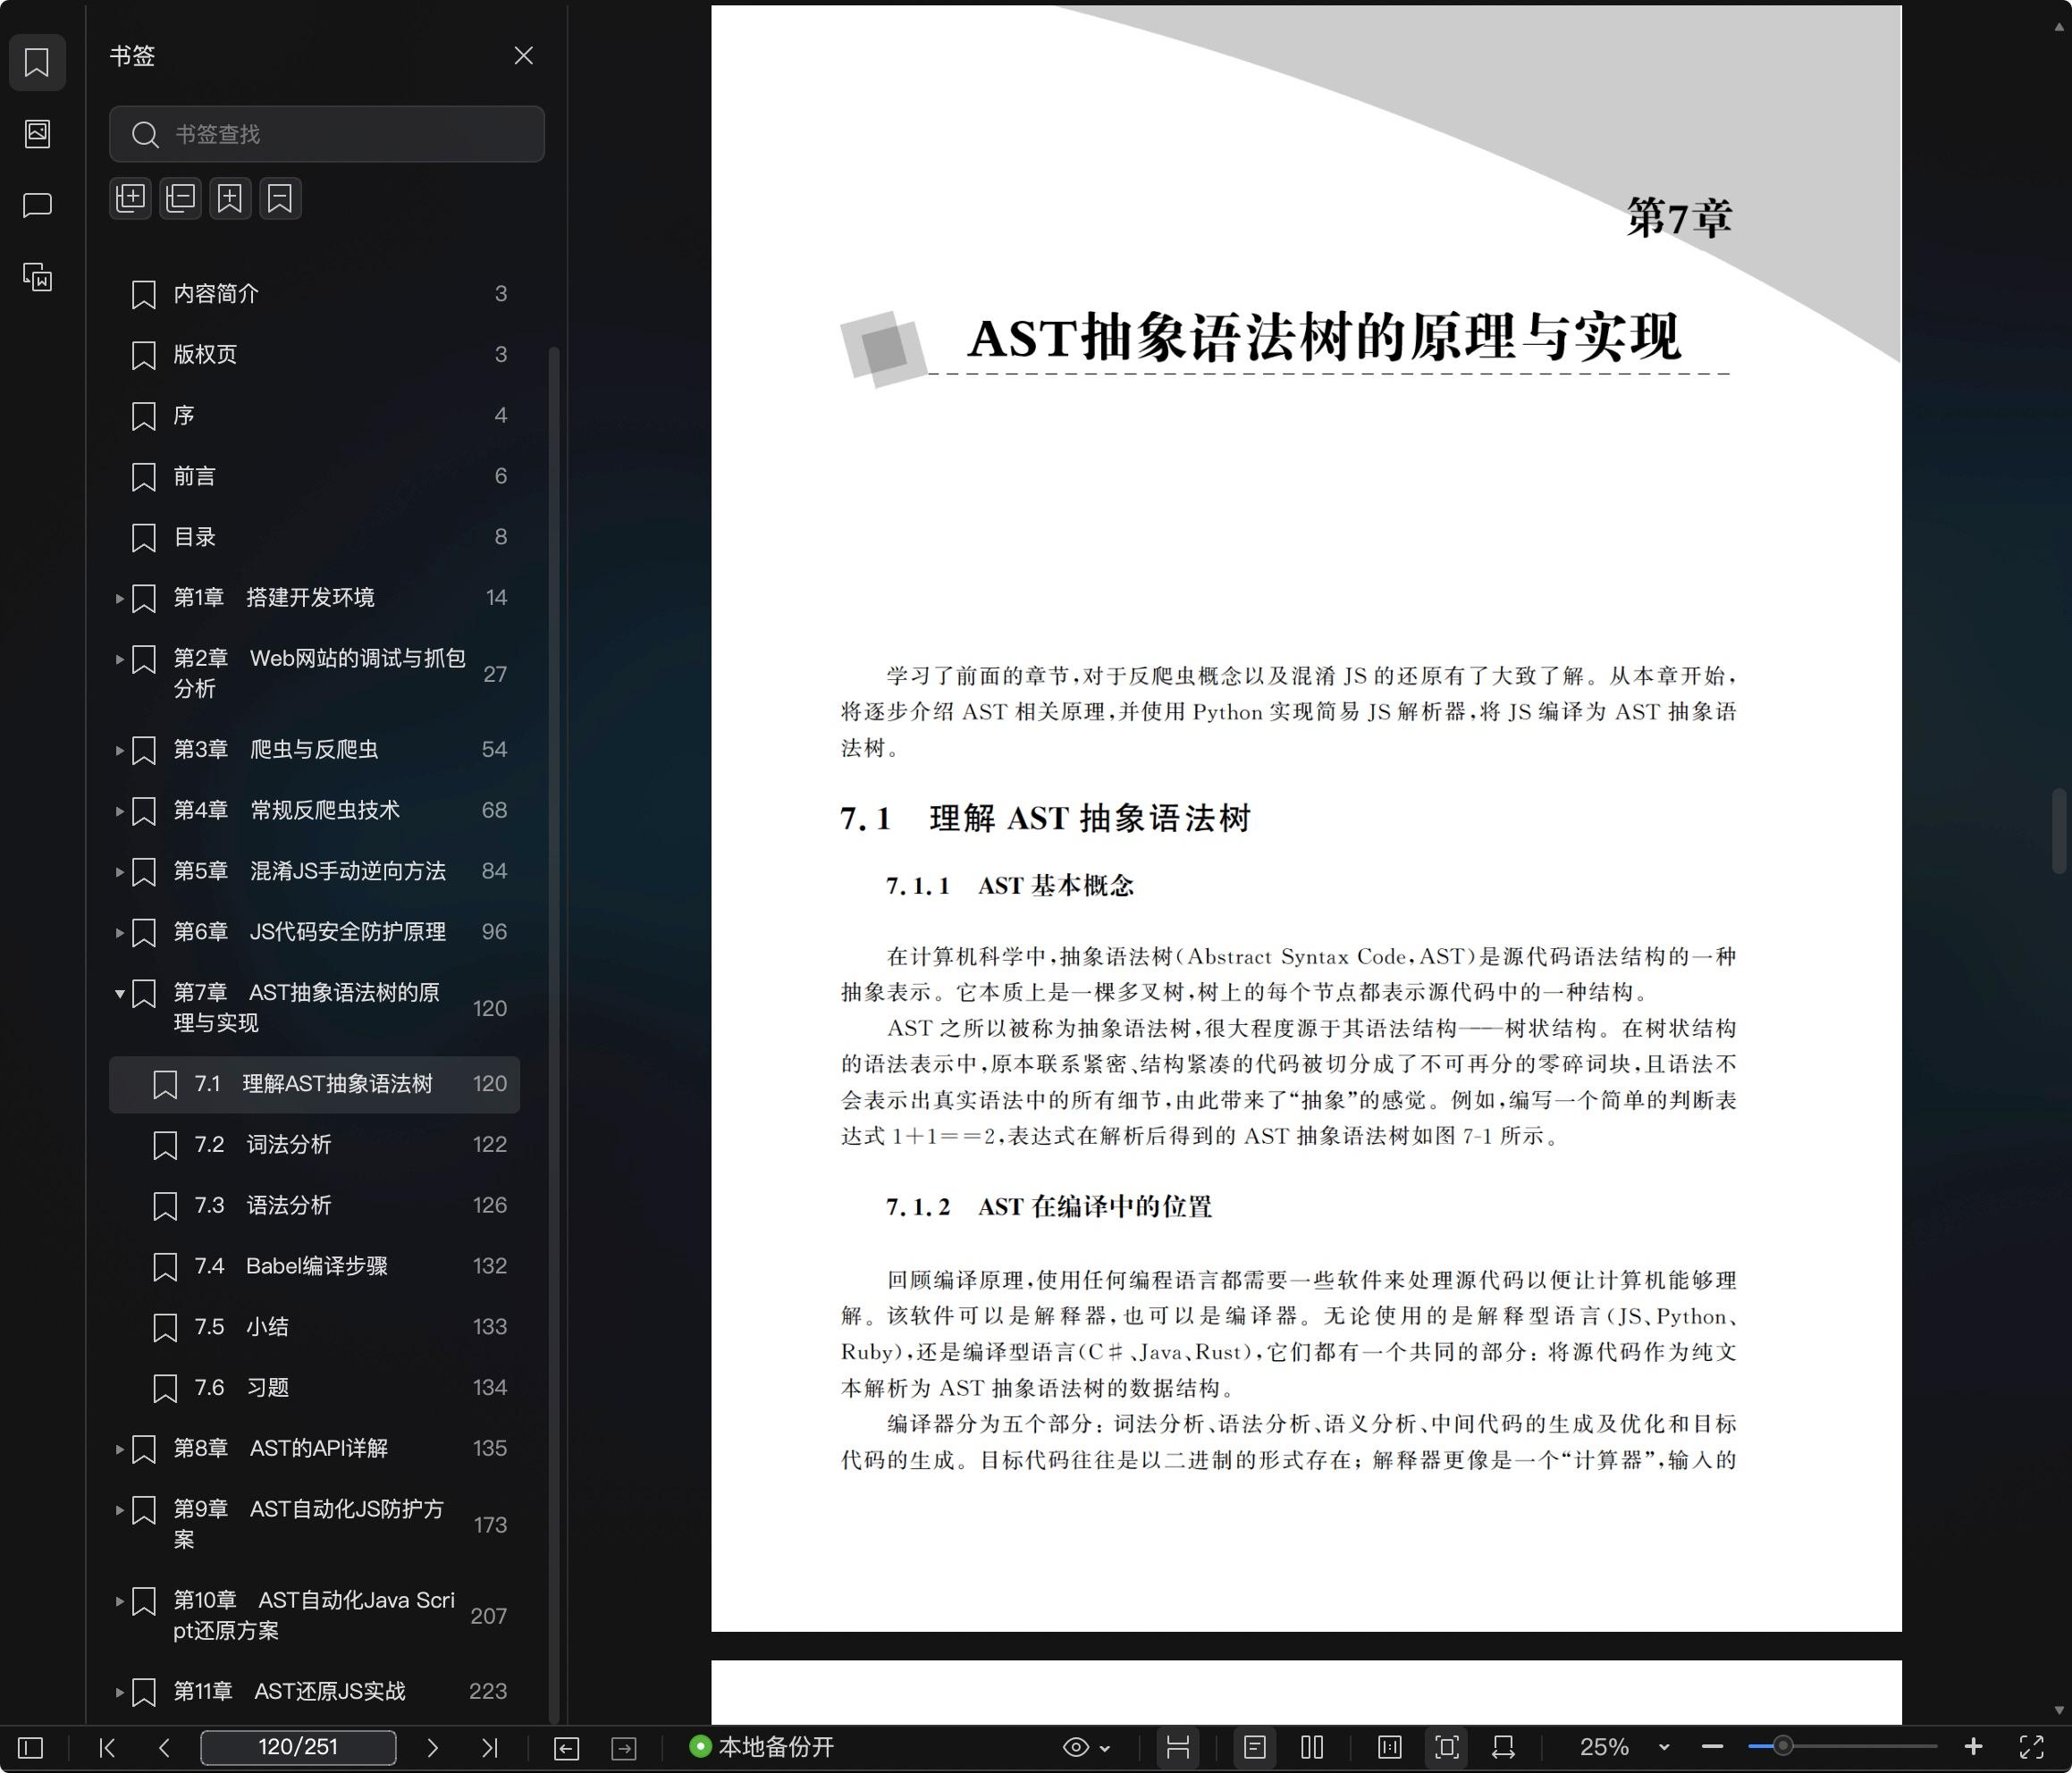Toggle the page break display icon
2072x1773 pixels.
[x=1178, y=1747]
